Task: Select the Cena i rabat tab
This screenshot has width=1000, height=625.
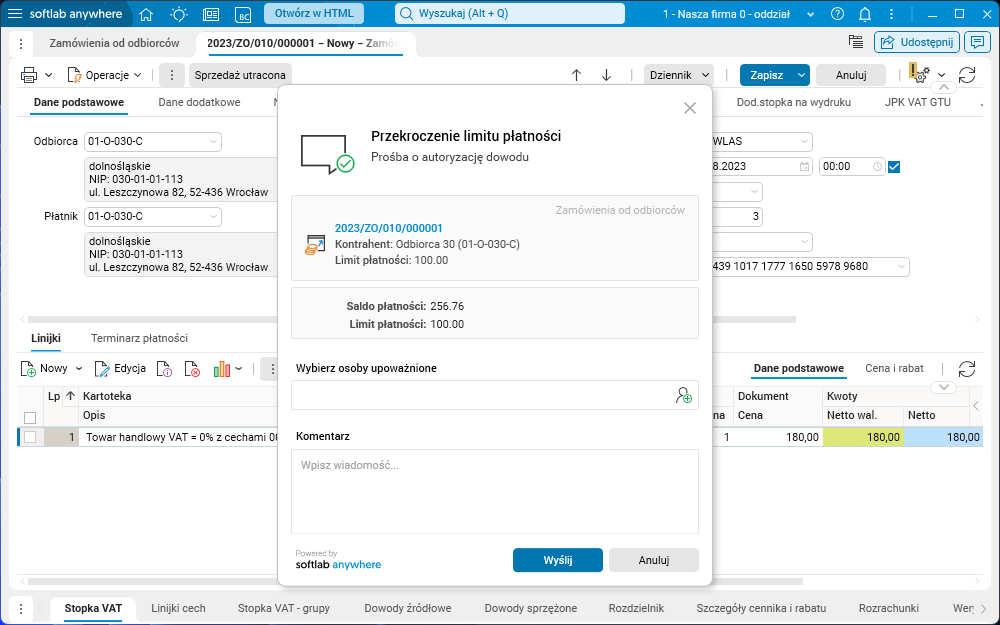Action: (x=894, y=368)
